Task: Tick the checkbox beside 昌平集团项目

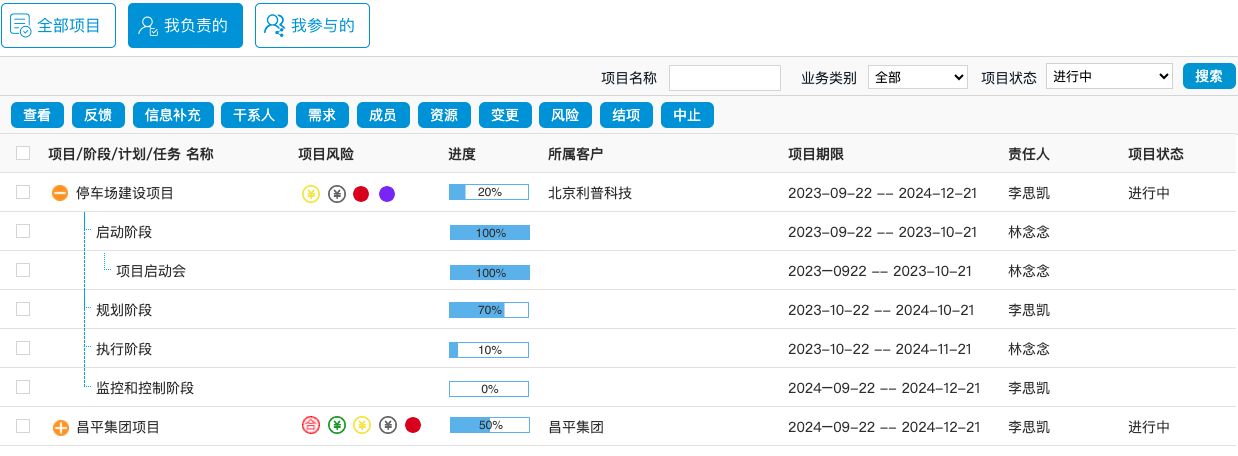Action: pyautogui.click(x=23, y=427)
